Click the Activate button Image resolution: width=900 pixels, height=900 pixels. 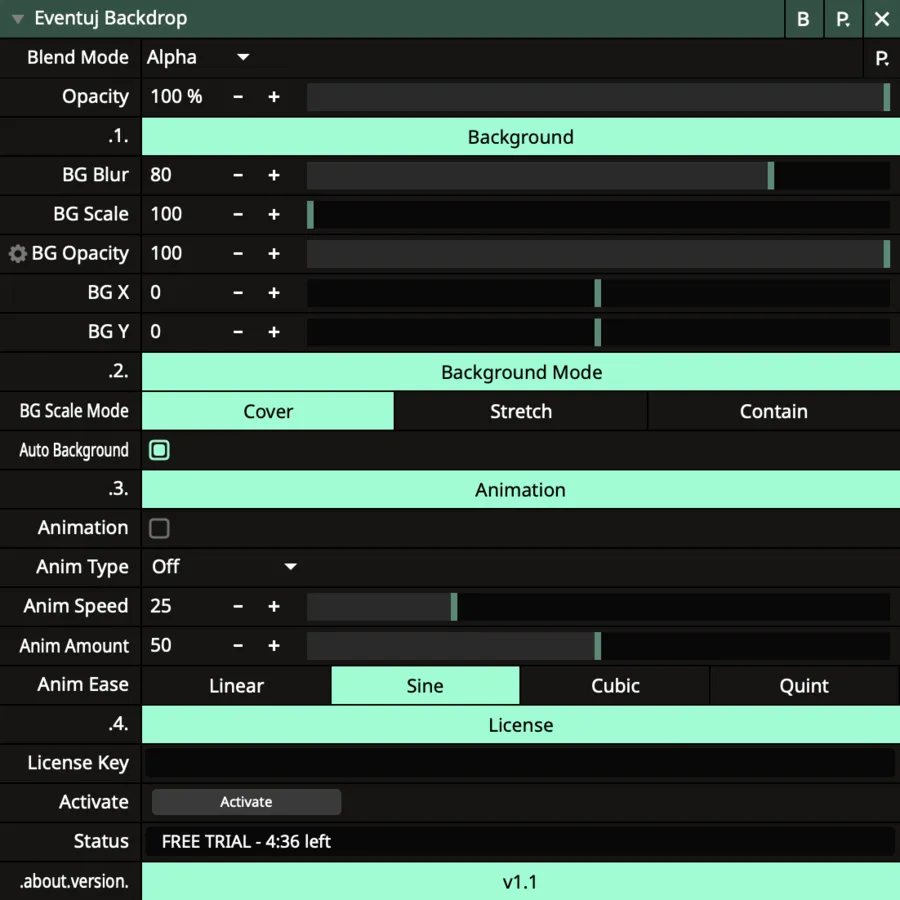pos(246,802)
